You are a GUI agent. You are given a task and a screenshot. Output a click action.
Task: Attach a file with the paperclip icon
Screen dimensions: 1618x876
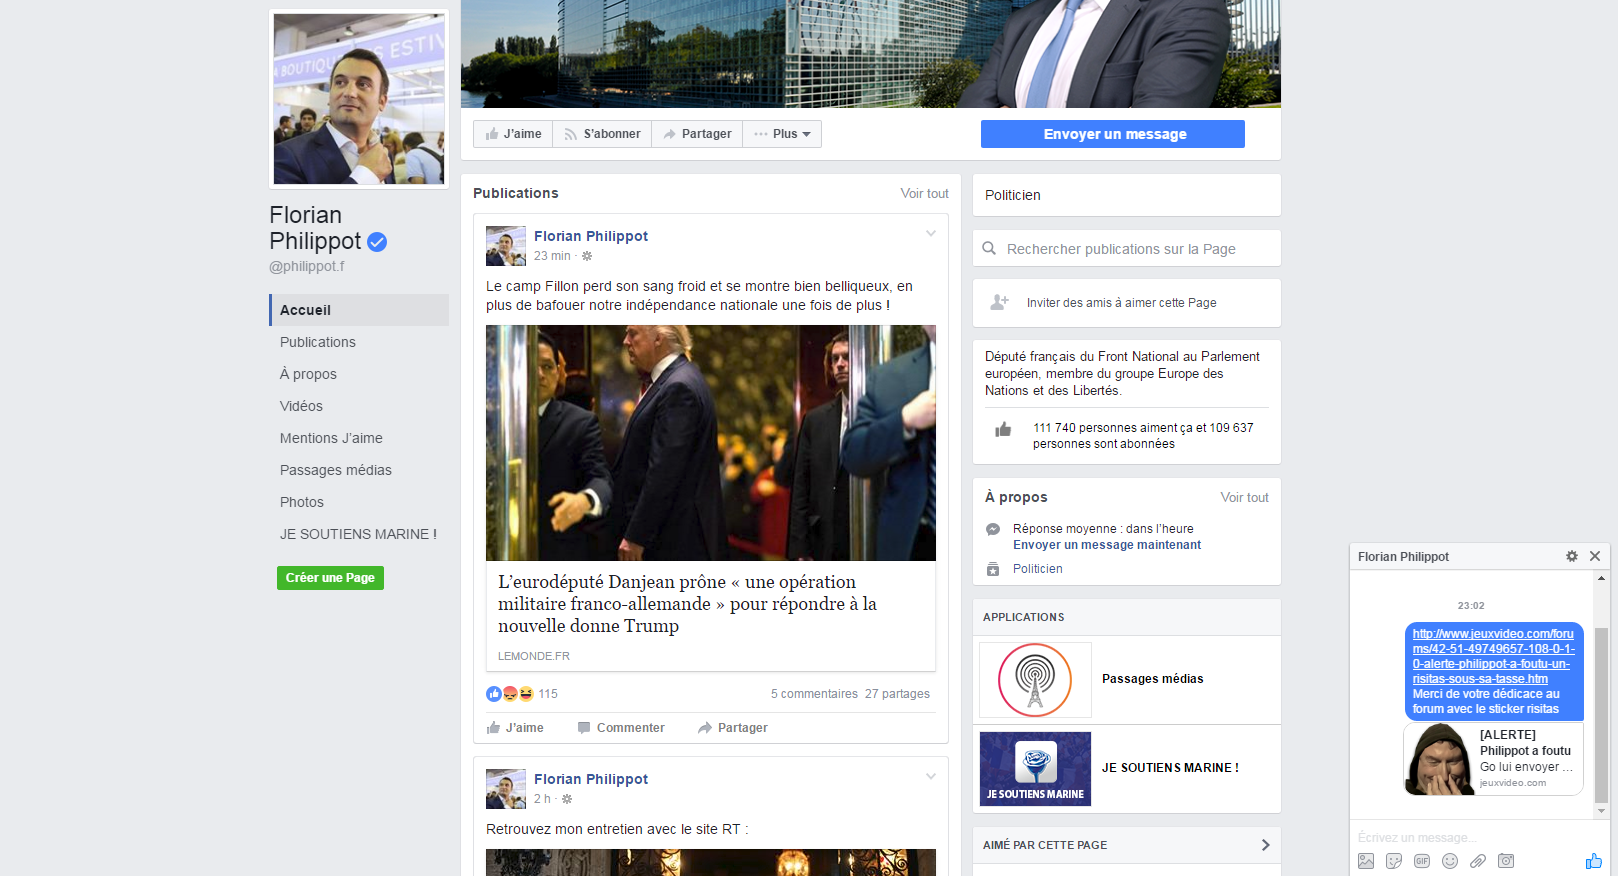tap(1478, 861)
